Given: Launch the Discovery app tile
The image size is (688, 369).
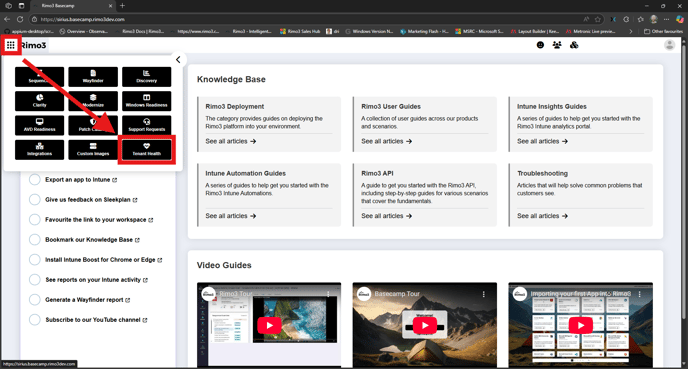Looking at the screenshot, I should (147, 77).
